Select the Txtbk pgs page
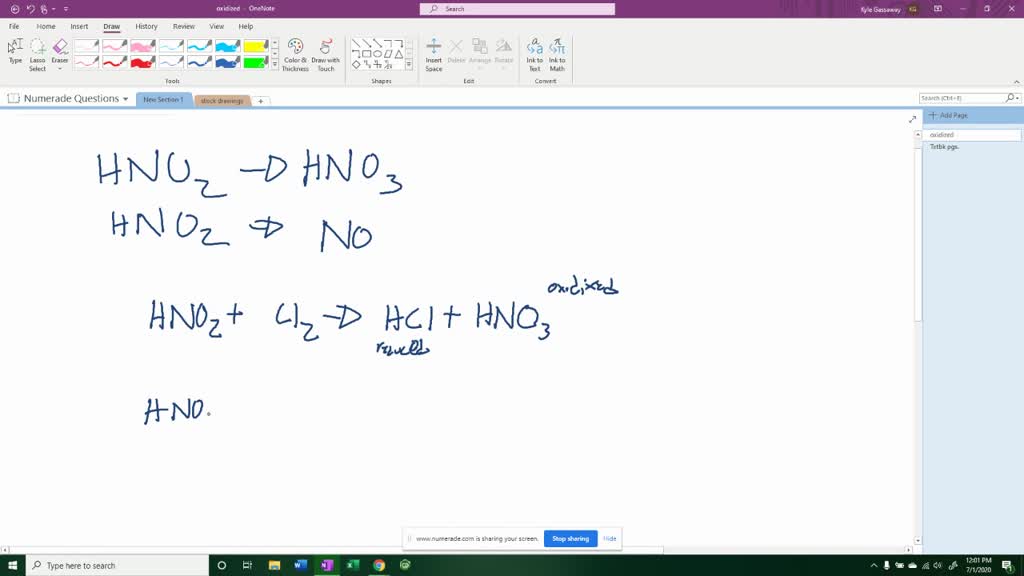This screenshot has width=1024, height=576. pos(950,146)
